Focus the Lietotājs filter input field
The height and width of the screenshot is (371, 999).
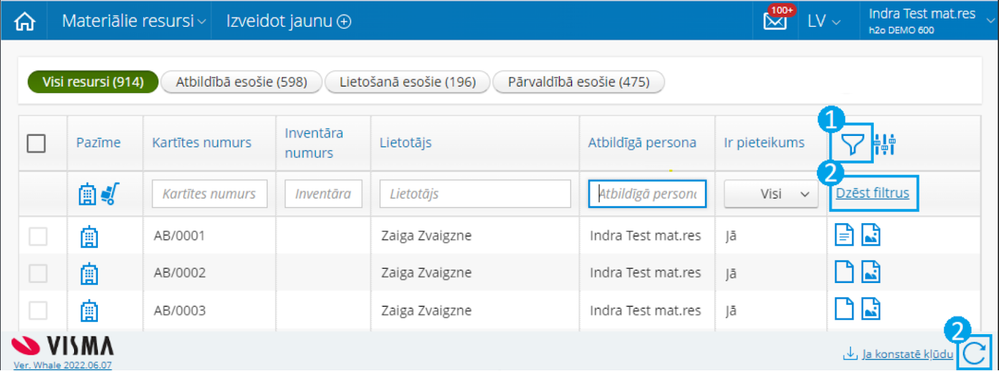coord(475,194)
